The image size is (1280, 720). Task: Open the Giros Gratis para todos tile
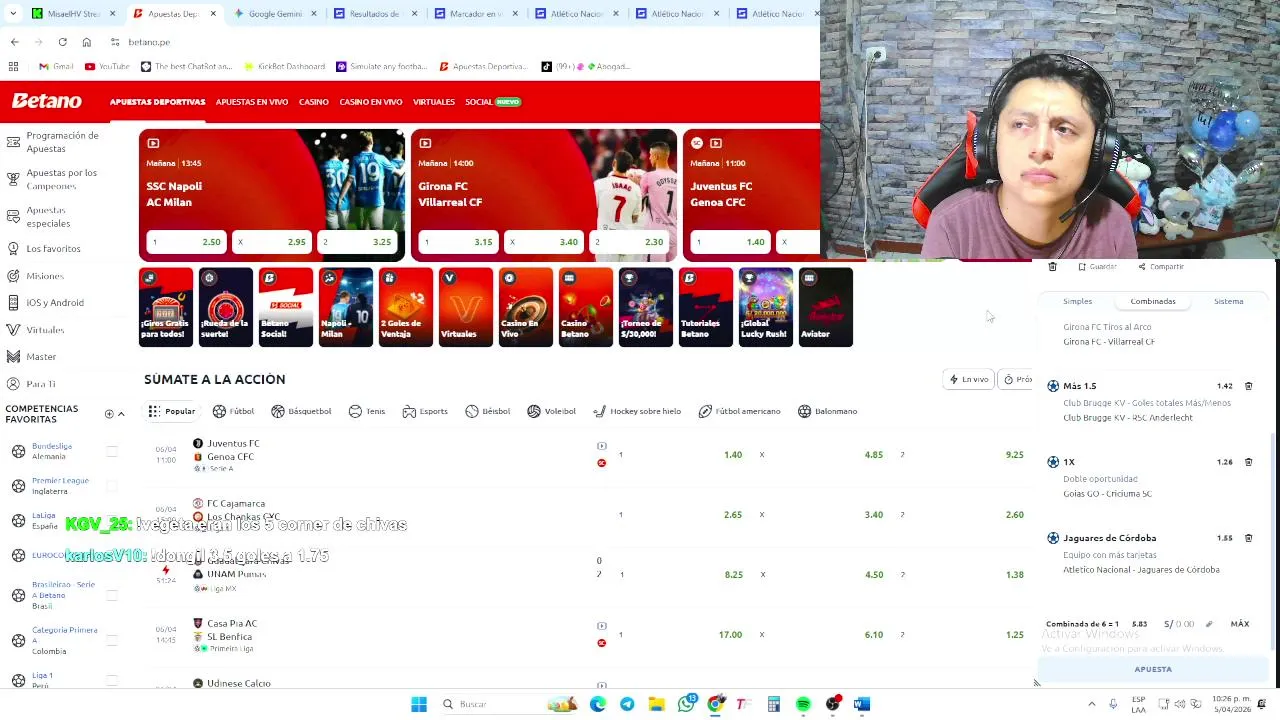(166, 307)
